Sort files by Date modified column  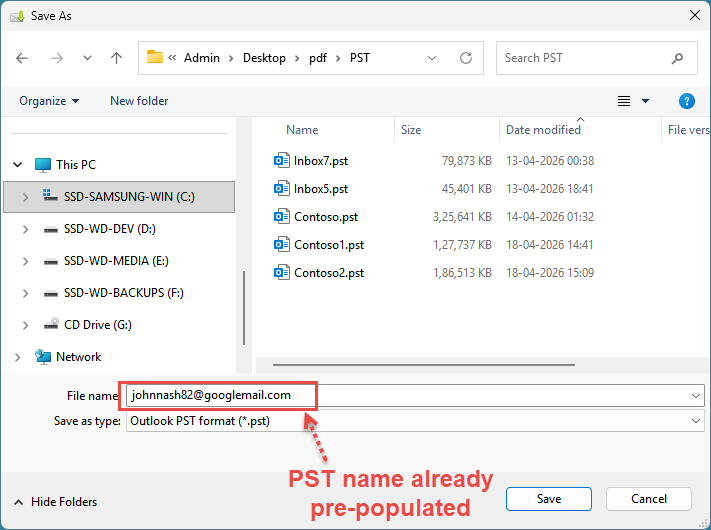543,130
